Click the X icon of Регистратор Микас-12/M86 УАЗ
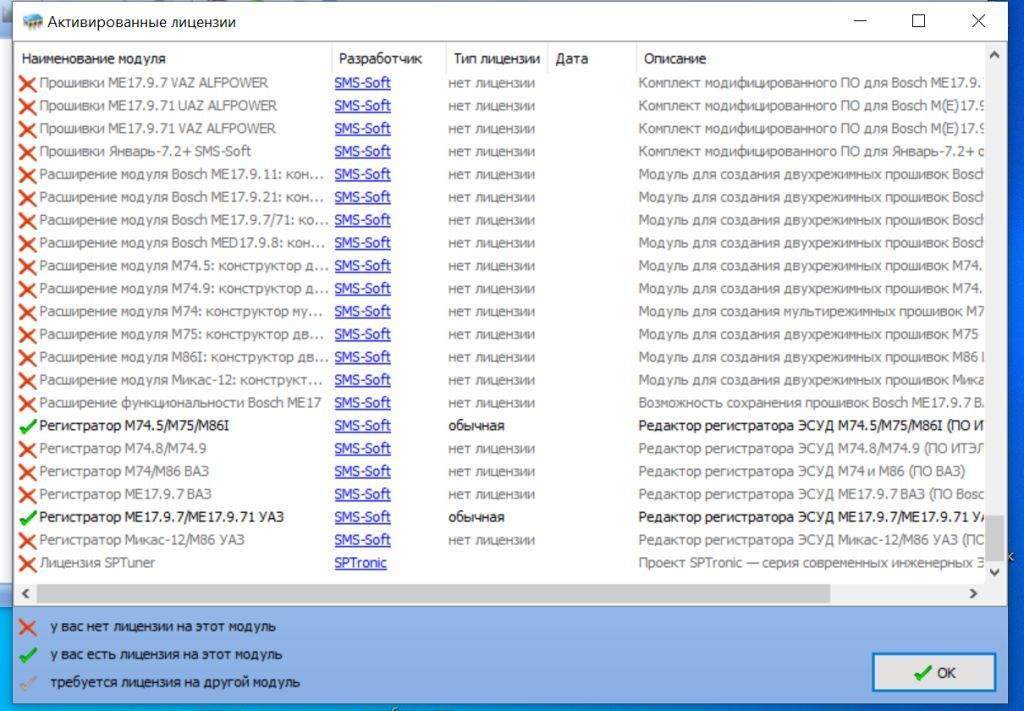Viewport: 1024px width, 711px height. (x=27, y=541)
